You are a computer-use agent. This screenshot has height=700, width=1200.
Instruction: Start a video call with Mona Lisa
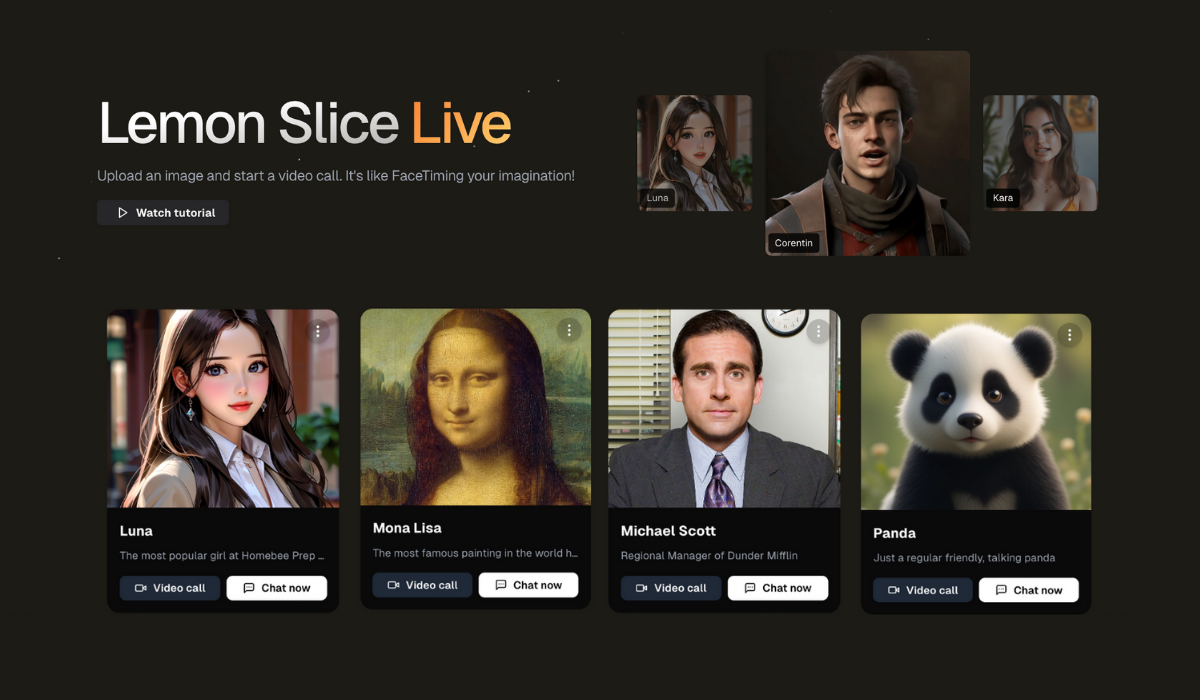422,585
